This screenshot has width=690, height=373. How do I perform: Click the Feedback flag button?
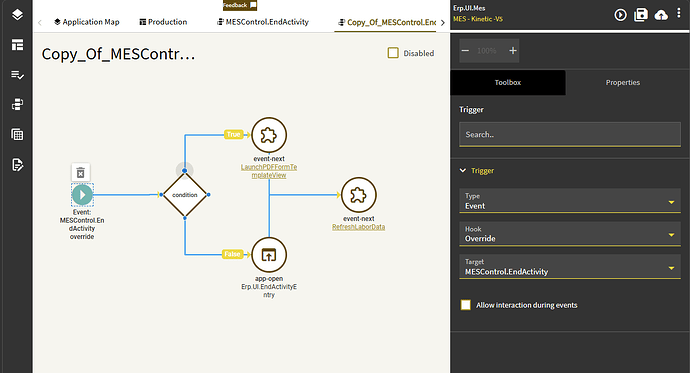(x=239, y=5)
